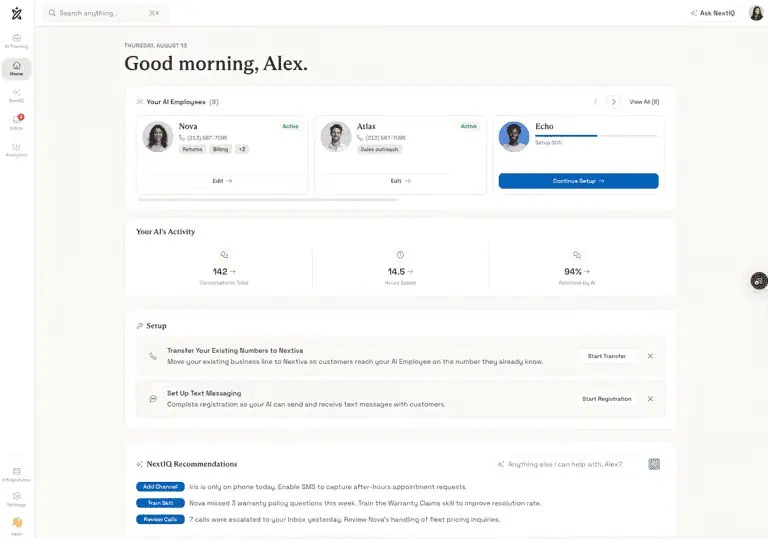
Task: Go to next AI employees page
Action: point(613,102)
